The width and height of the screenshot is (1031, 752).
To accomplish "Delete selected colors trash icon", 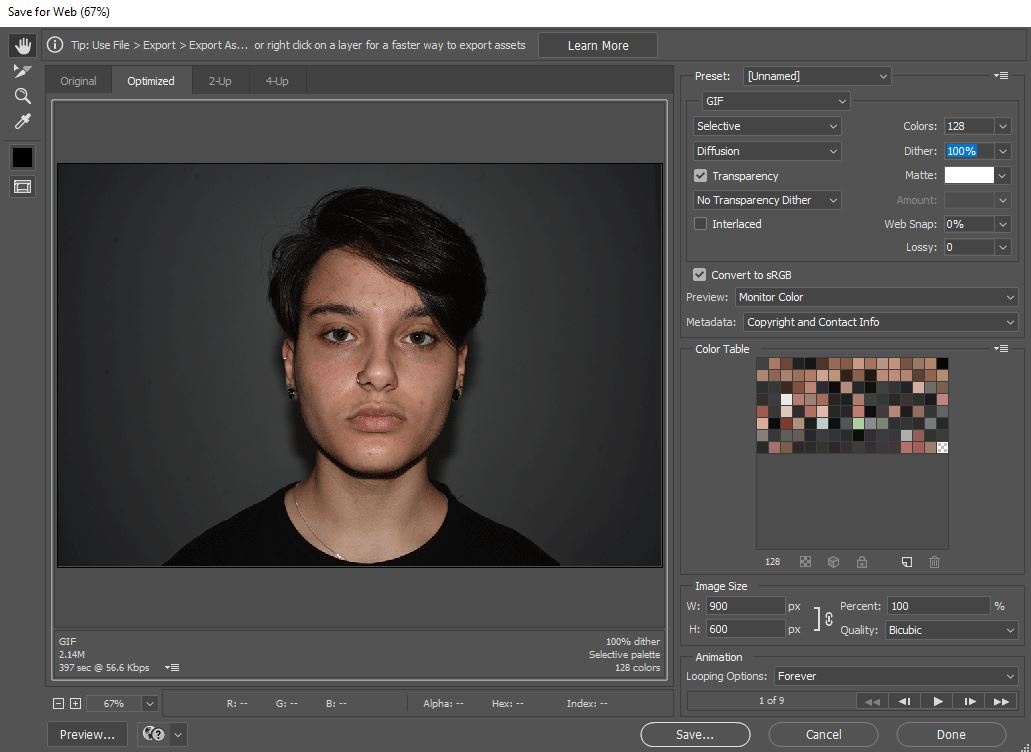I will [x=934, y=561].
